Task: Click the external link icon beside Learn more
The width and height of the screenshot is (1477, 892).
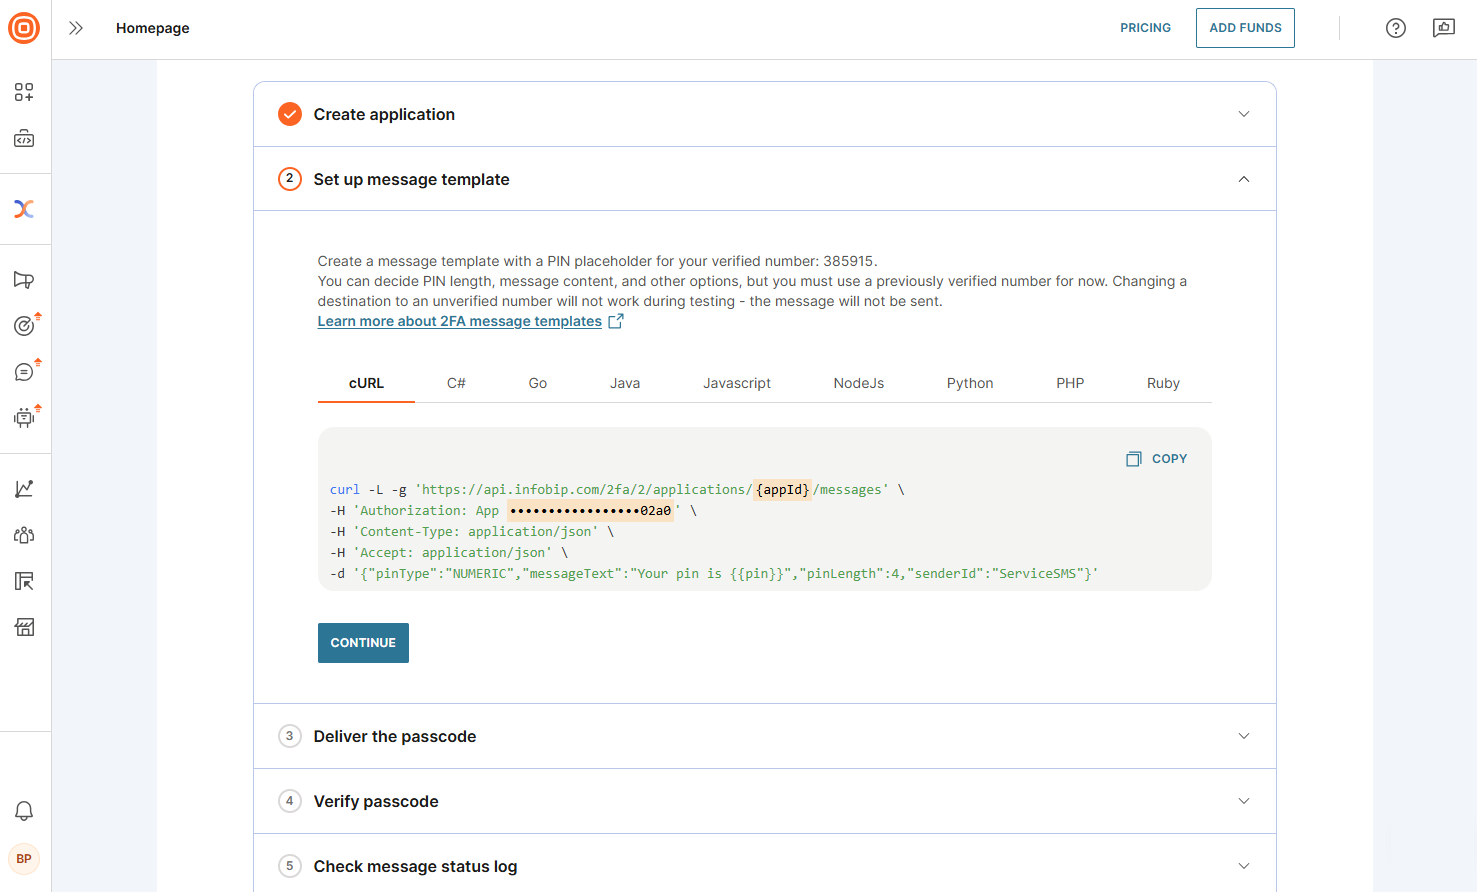Action: (616, 321)
